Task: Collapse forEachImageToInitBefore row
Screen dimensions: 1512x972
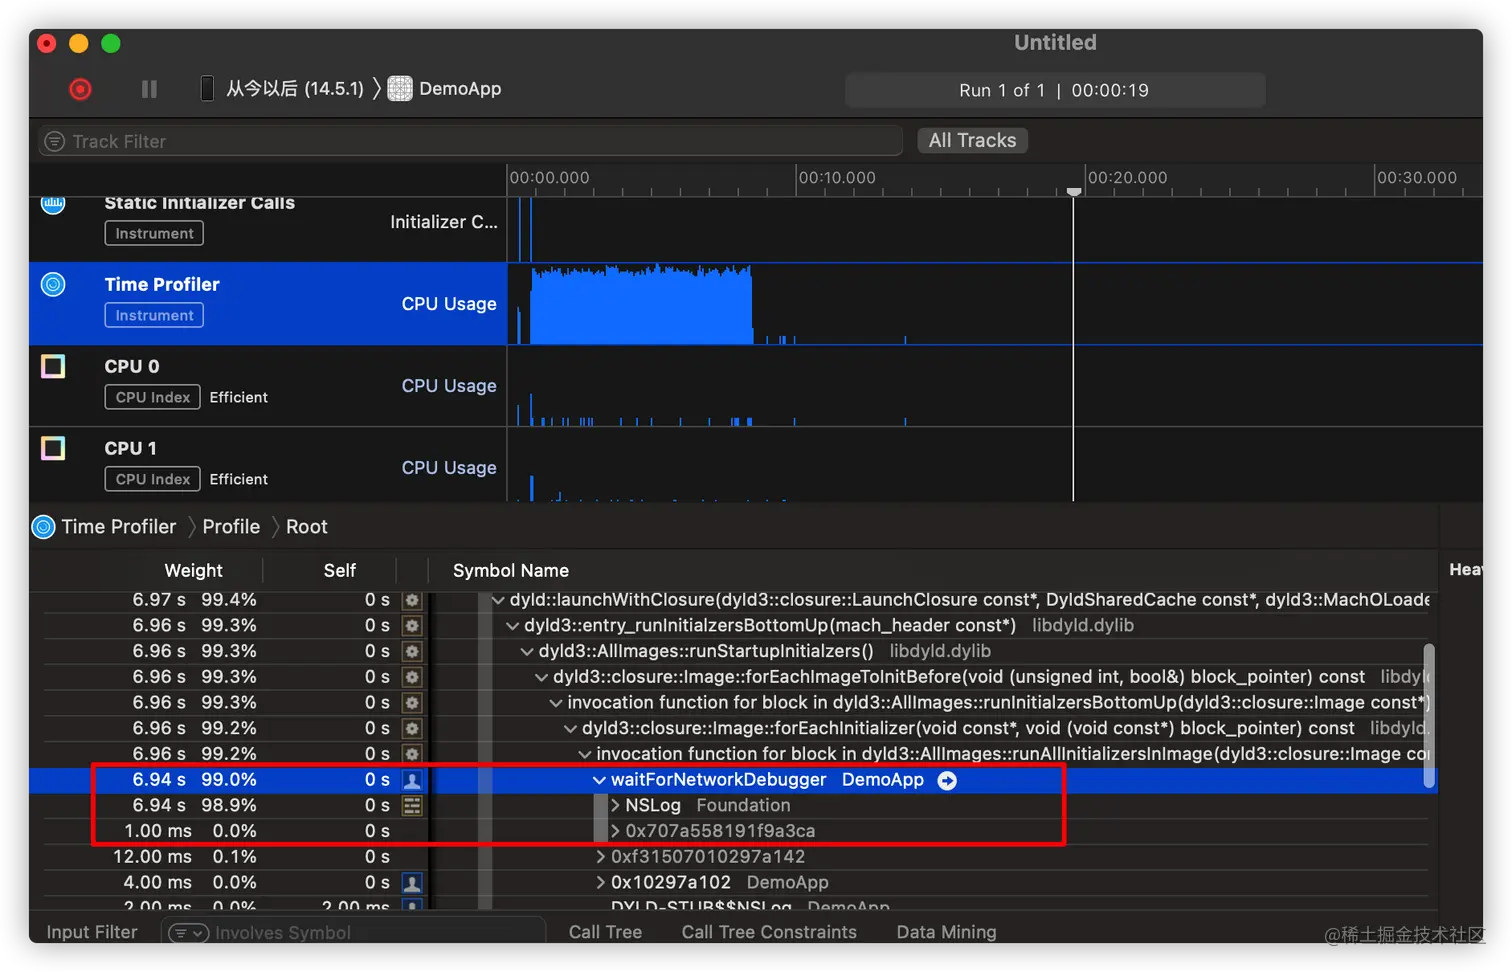Action: click(541, 677)
